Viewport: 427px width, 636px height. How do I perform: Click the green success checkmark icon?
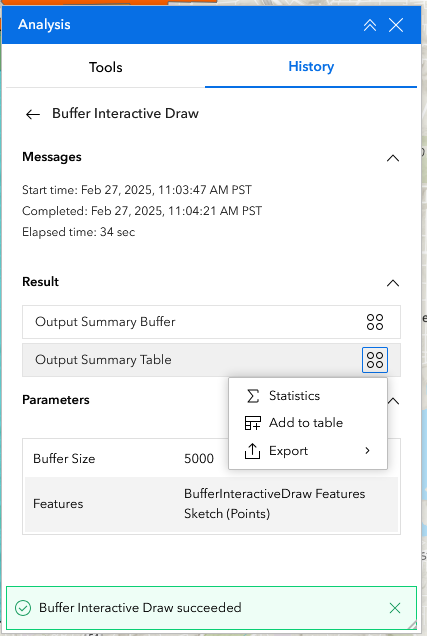(23, 608)
